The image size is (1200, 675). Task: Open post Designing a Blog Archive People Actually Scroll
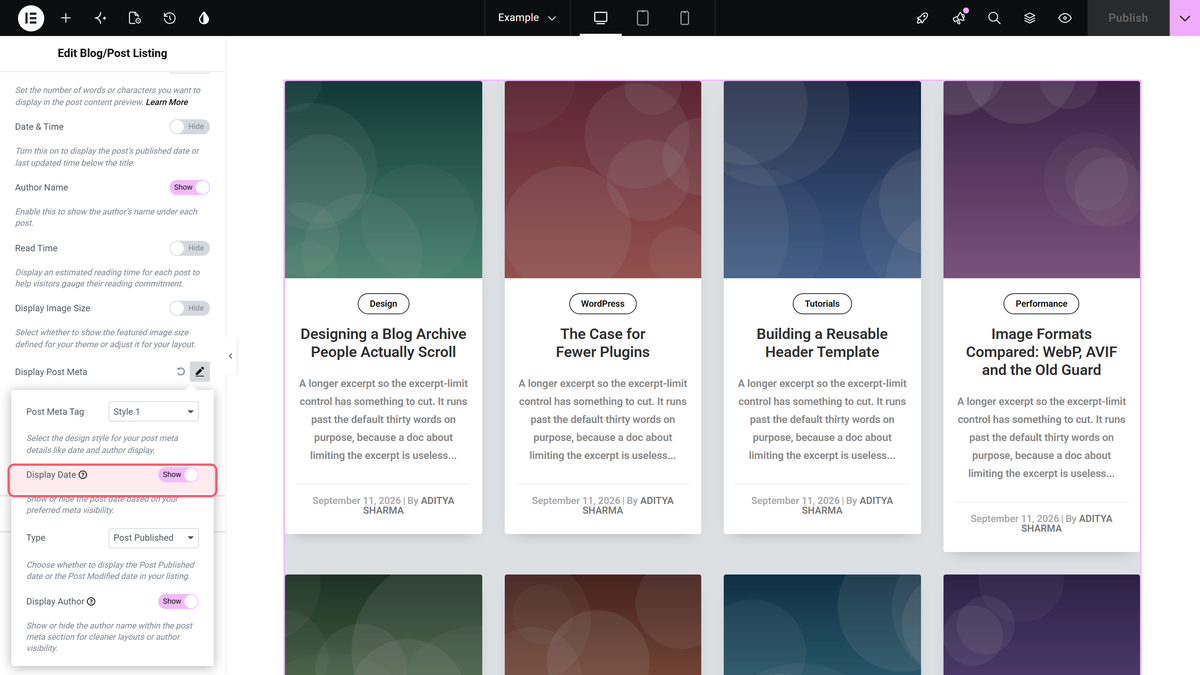383,343
